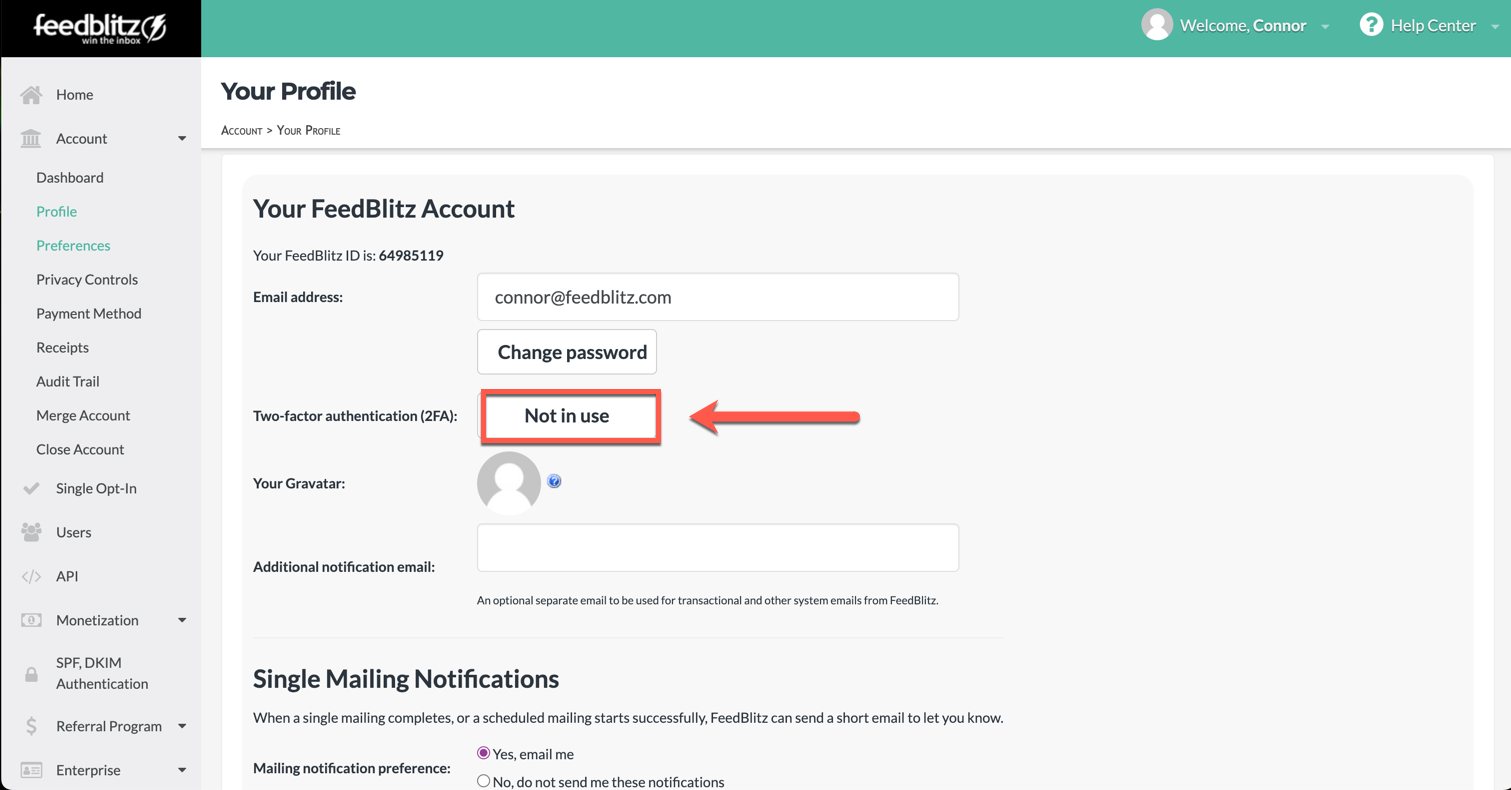
Task: Open Preferences in the sidebar
Action: tap(73, 245)
